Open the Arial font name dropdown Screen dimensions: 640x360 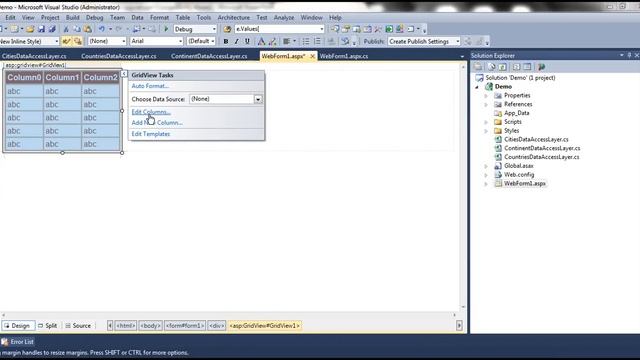pyautogui.click(x=180, y=41)
